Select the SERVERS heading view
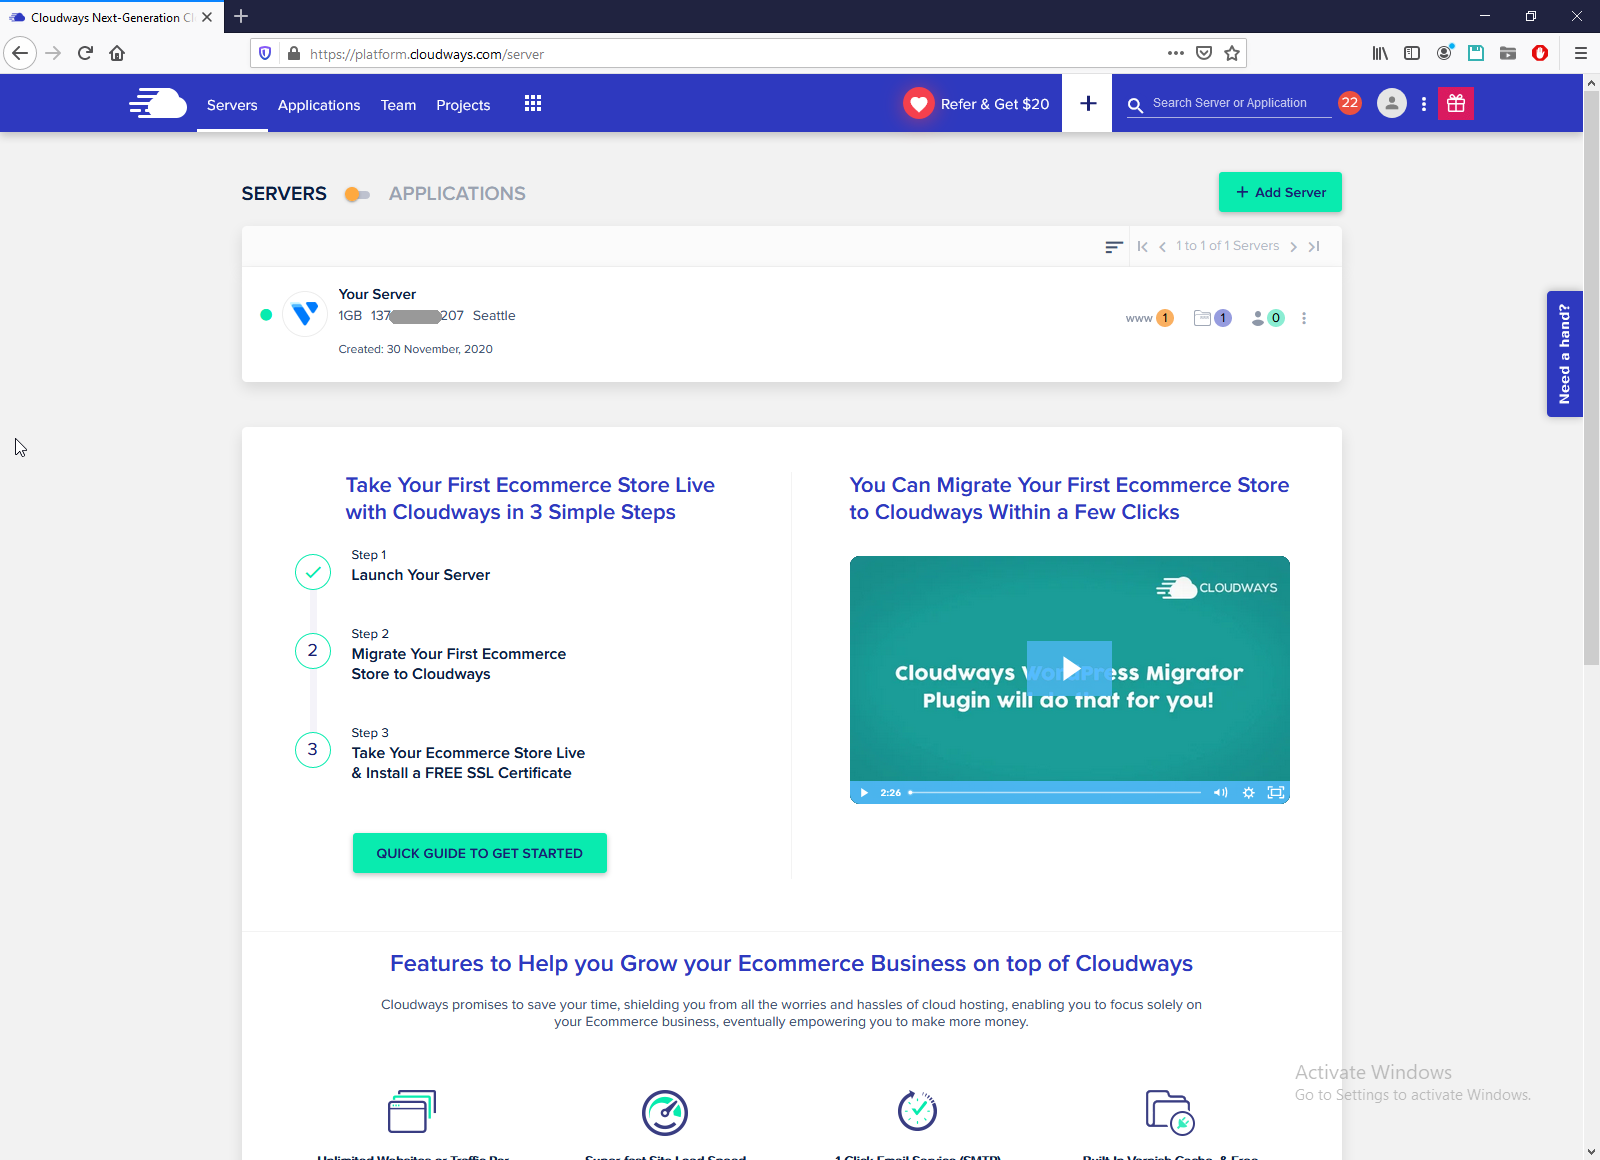 [x=284, y=194]
